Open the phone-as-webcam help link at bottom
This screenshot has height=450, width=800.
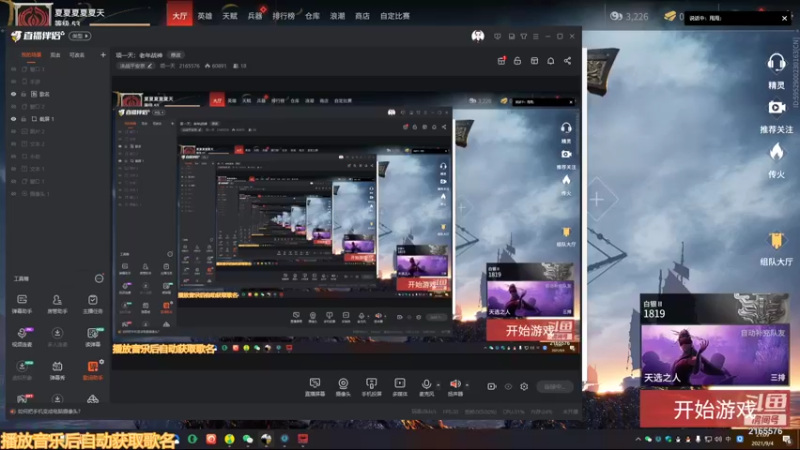49,411
